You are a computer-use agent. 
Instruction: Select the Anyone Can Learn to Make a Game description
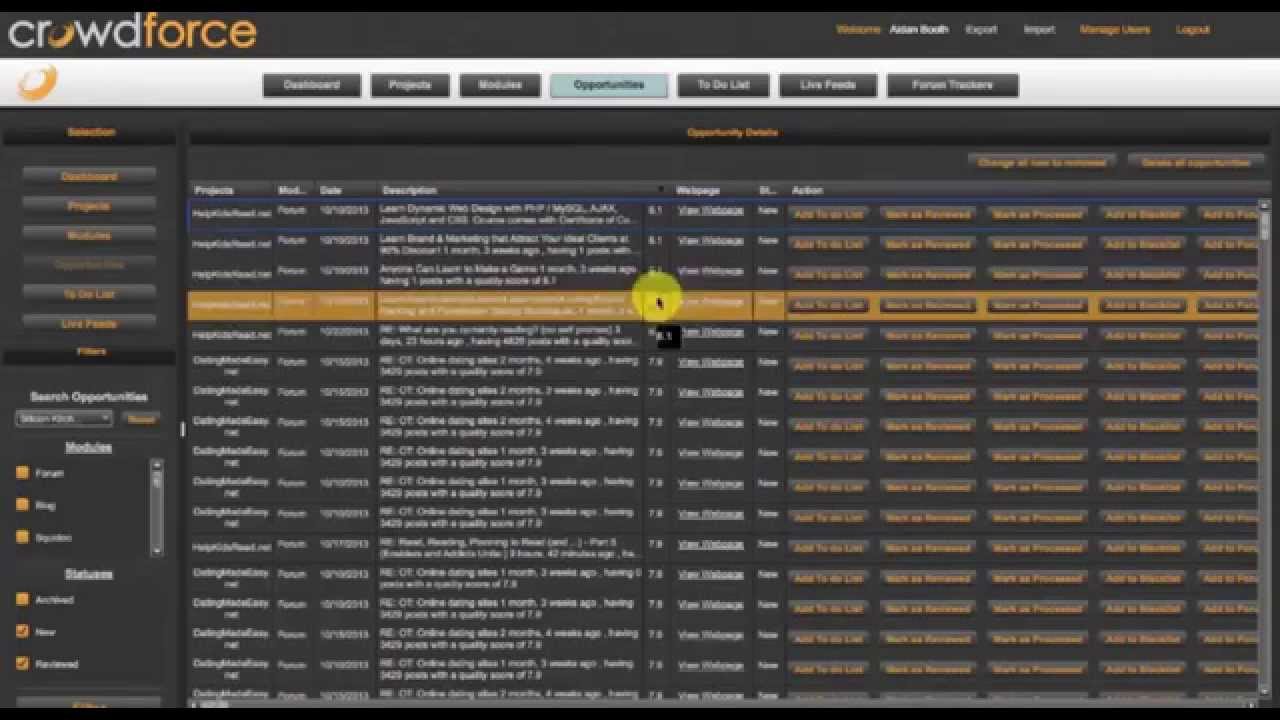tap(508, 274)
